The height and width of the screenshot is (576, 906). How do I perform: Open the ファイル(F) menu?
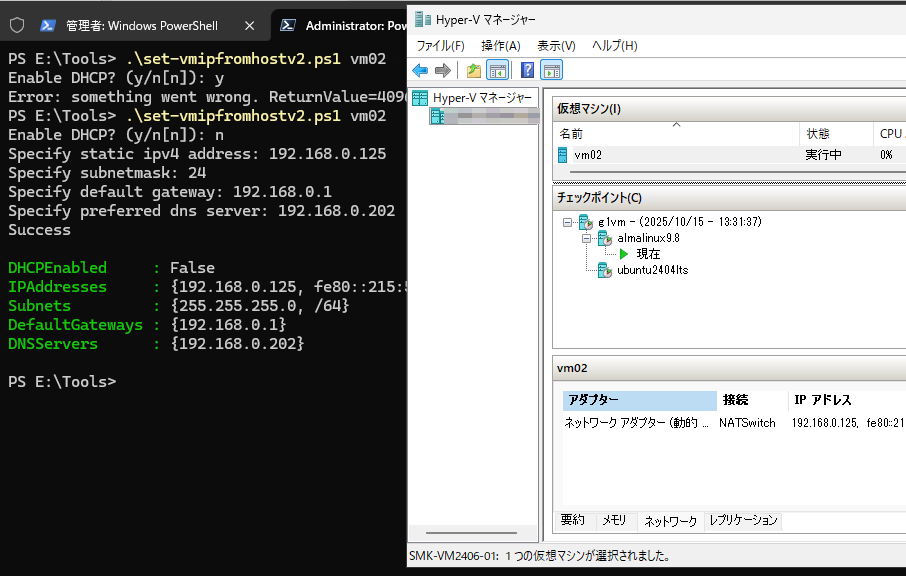point(440,46)
